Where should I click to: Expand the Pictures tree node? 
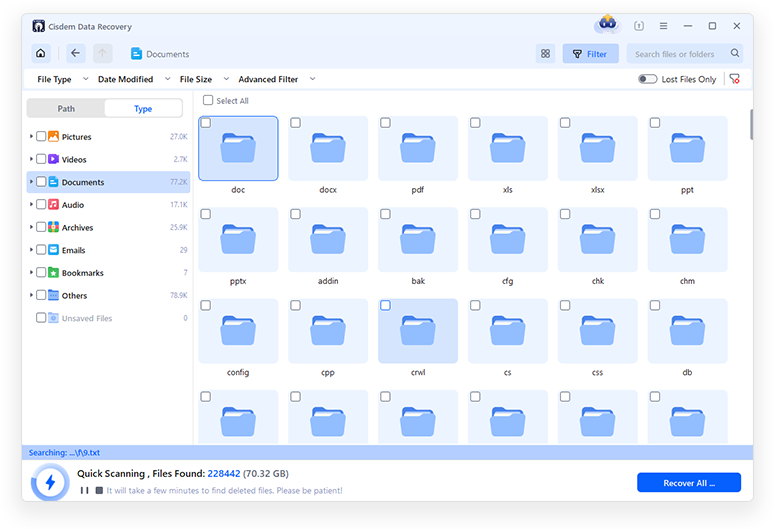tap(31, 136)
